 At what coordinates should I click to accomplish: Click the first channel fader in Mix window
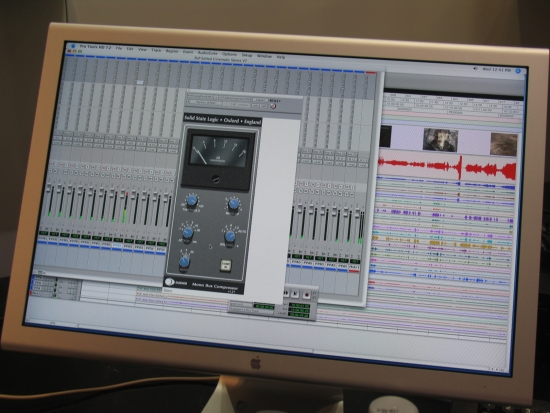(48, 188)
